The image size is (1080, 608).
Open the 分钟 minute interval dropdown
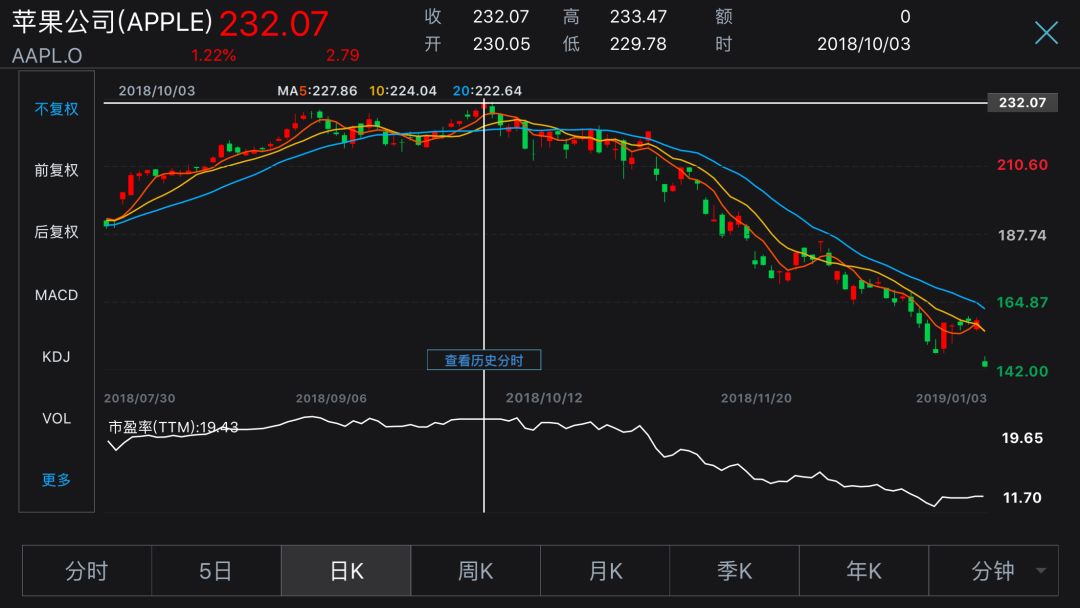992,571
